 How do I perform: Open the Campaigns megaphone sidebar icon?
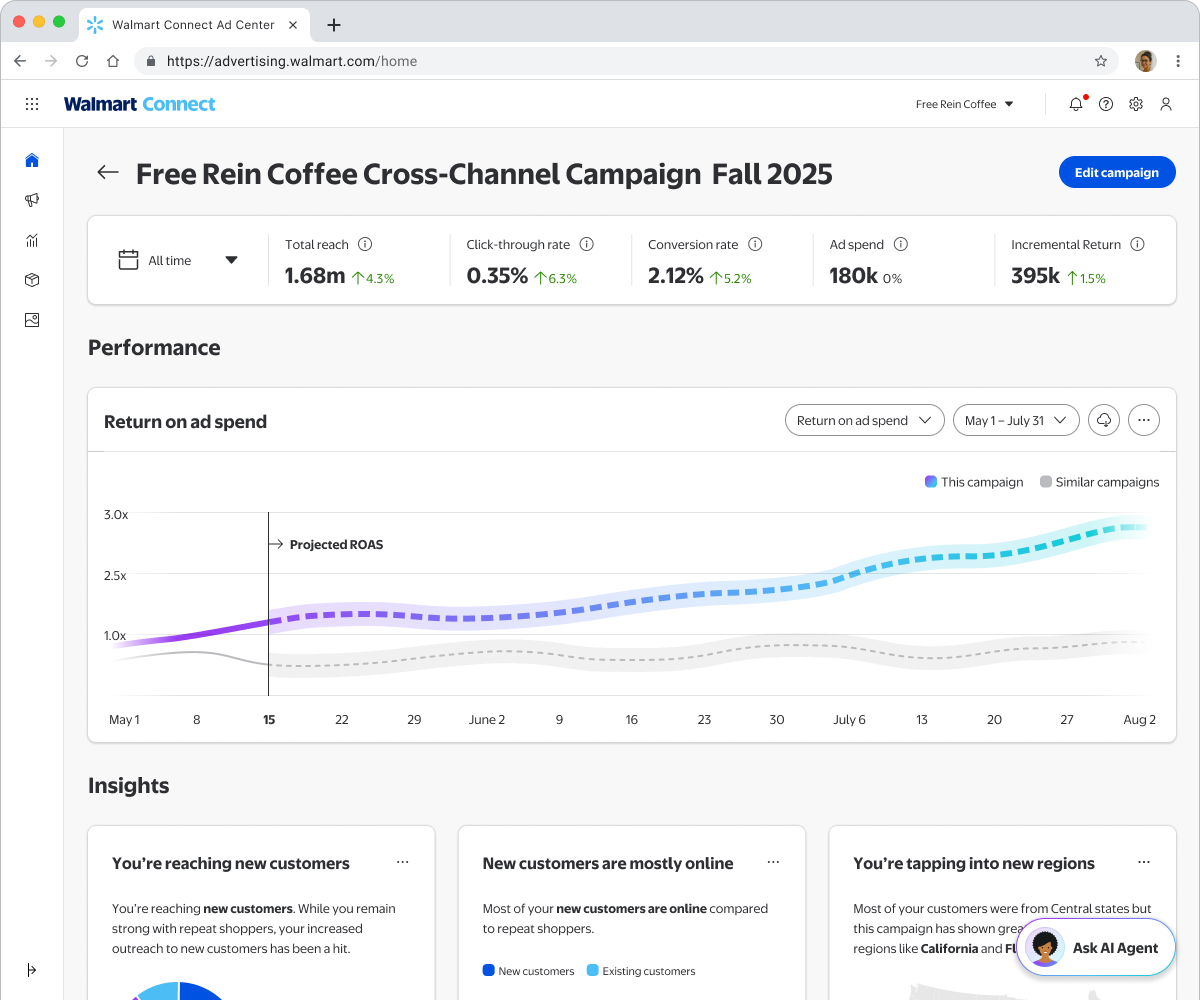click(x=32, y=200)
